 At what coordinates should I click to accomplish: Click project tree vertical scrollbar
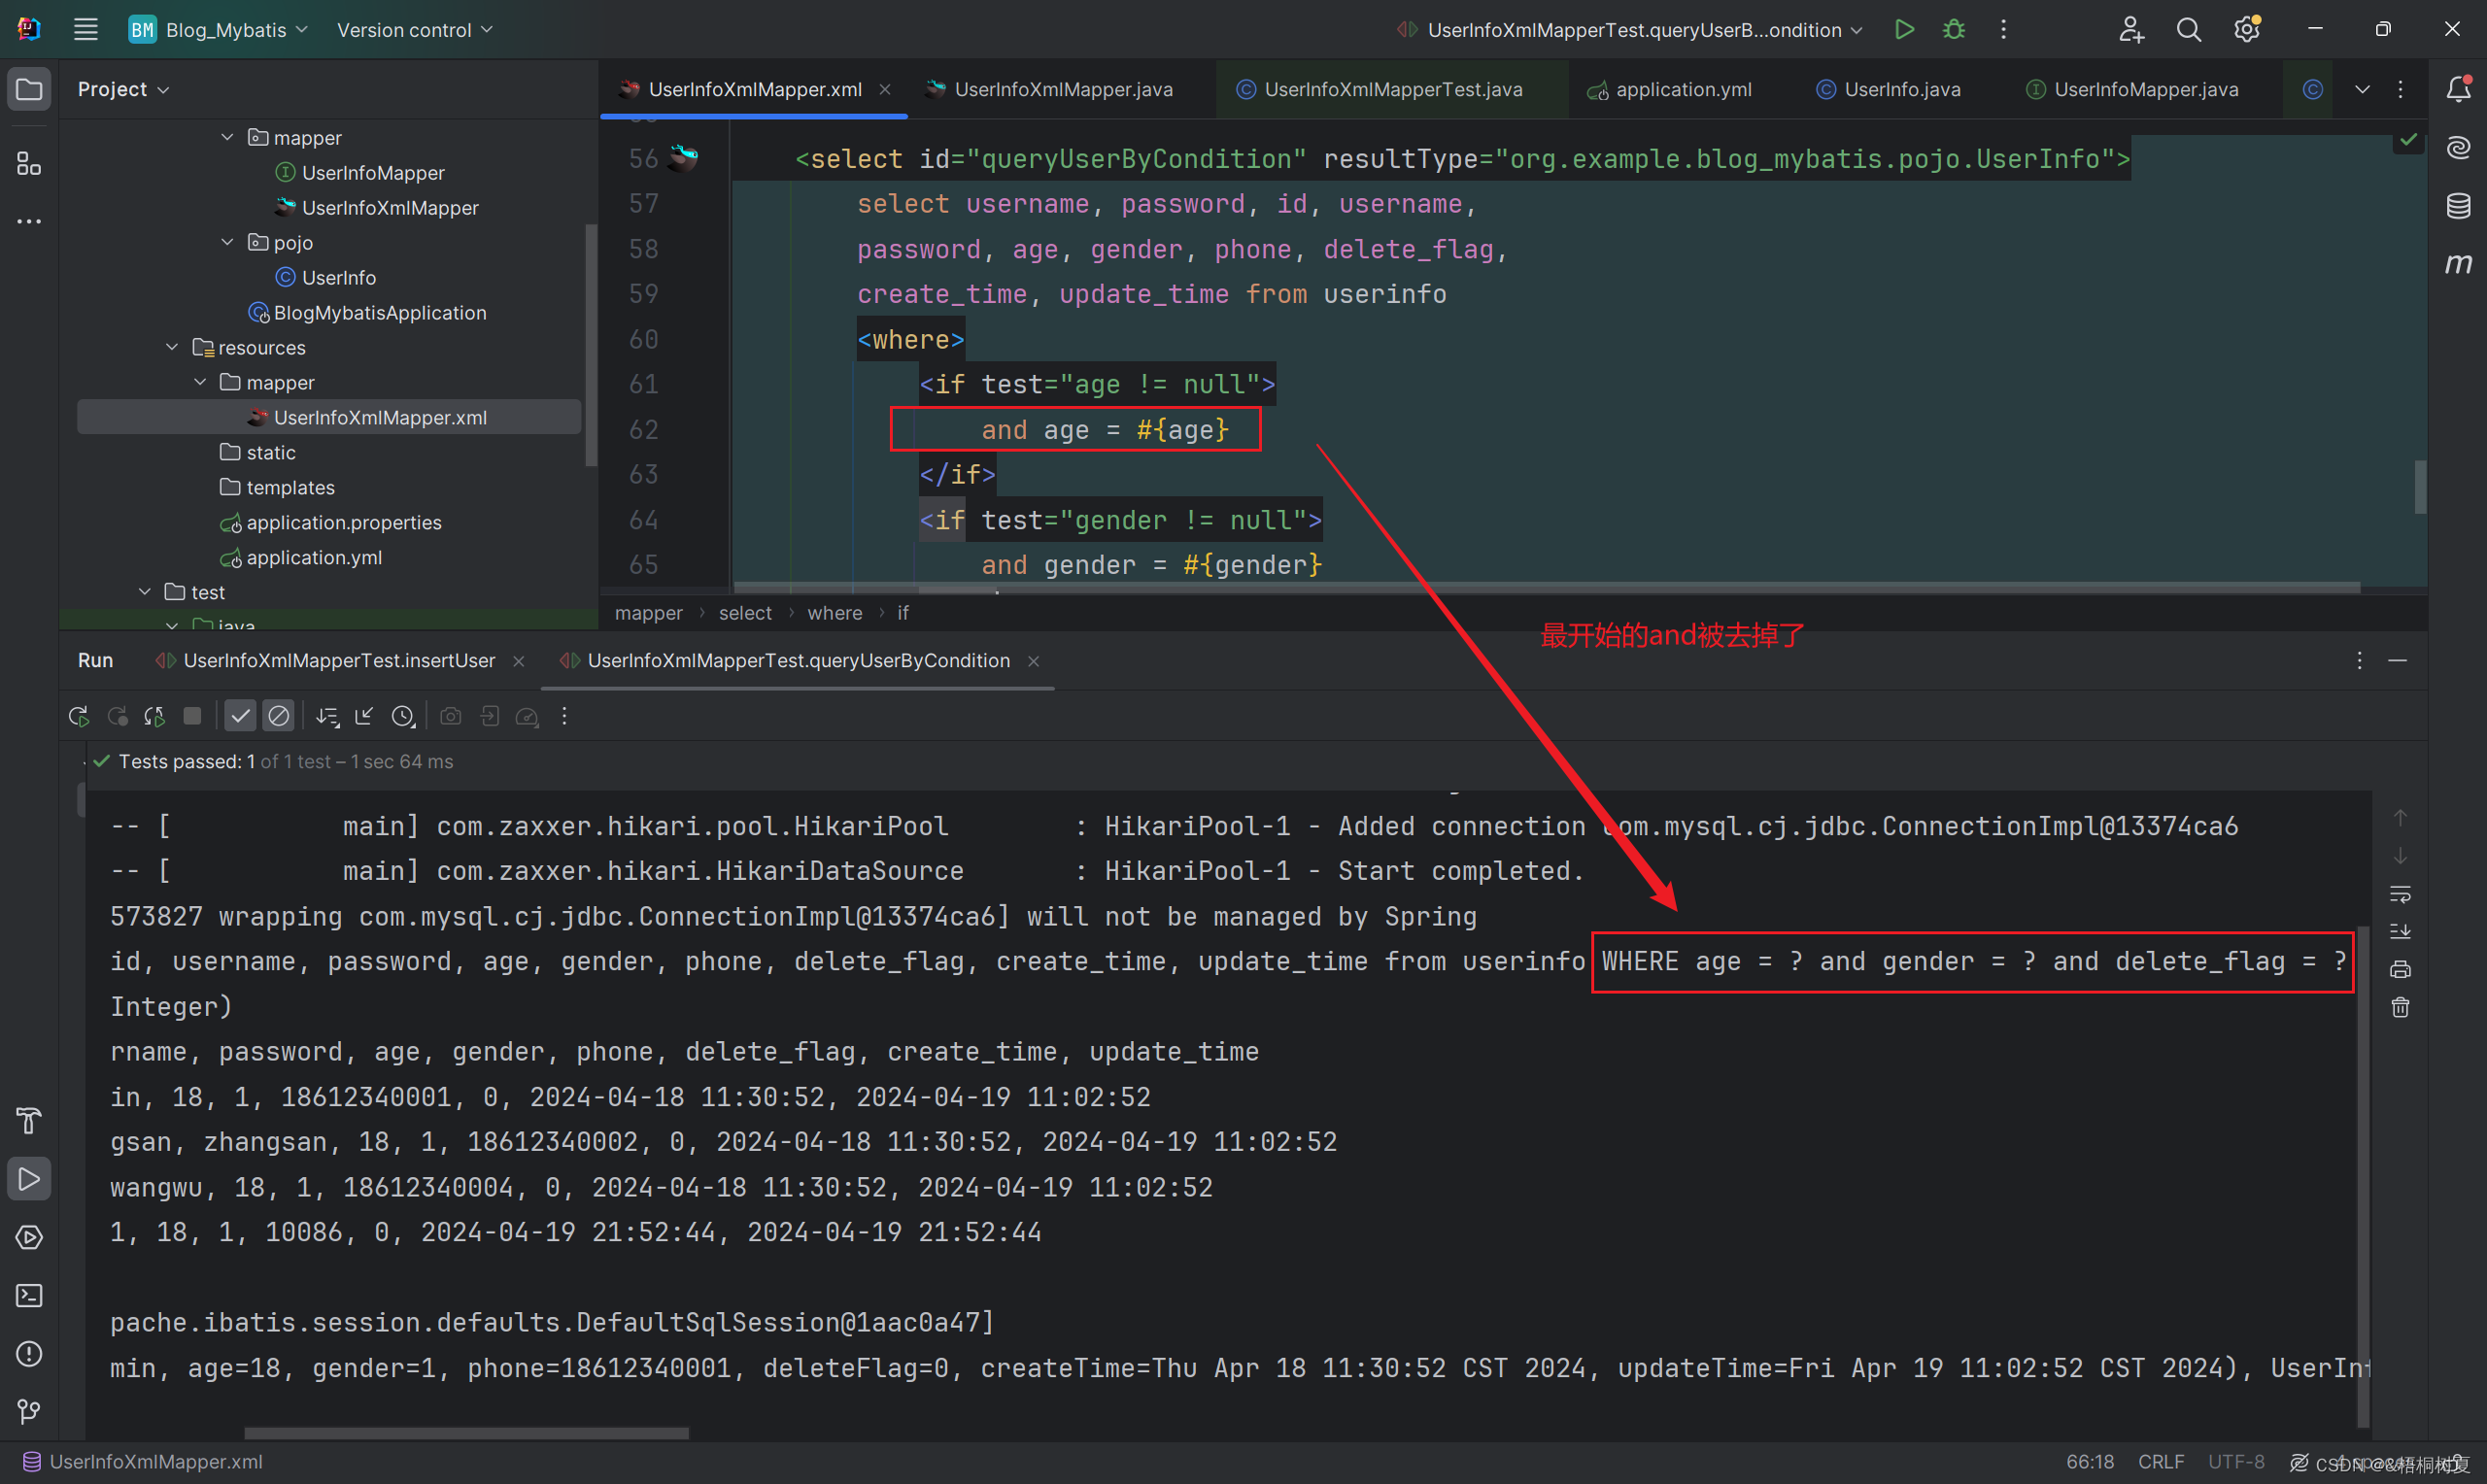tap(590, 345)
